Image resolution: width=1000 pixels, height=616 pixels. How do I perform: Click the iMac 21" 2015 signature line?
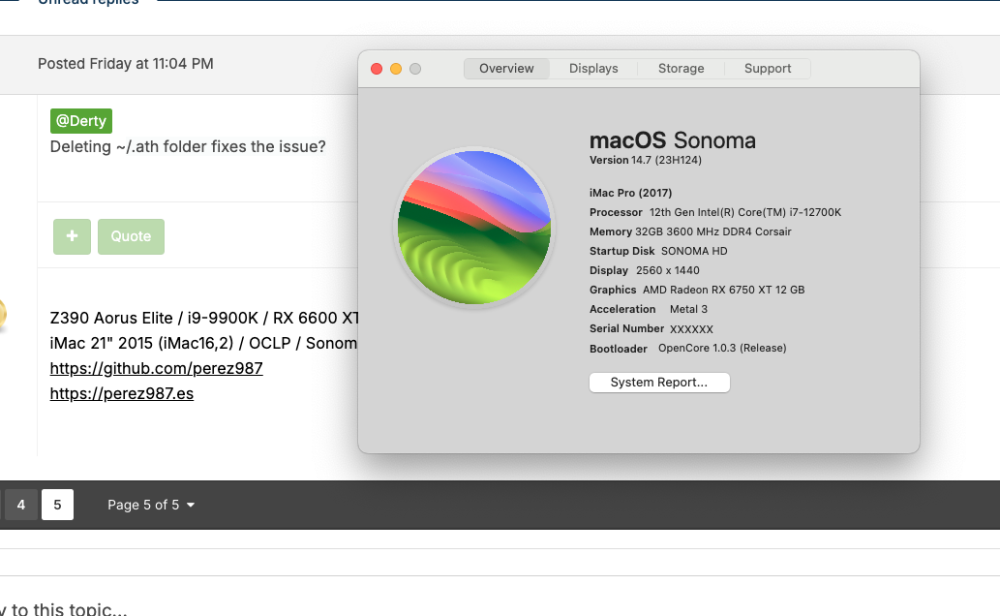coord(203,343)
